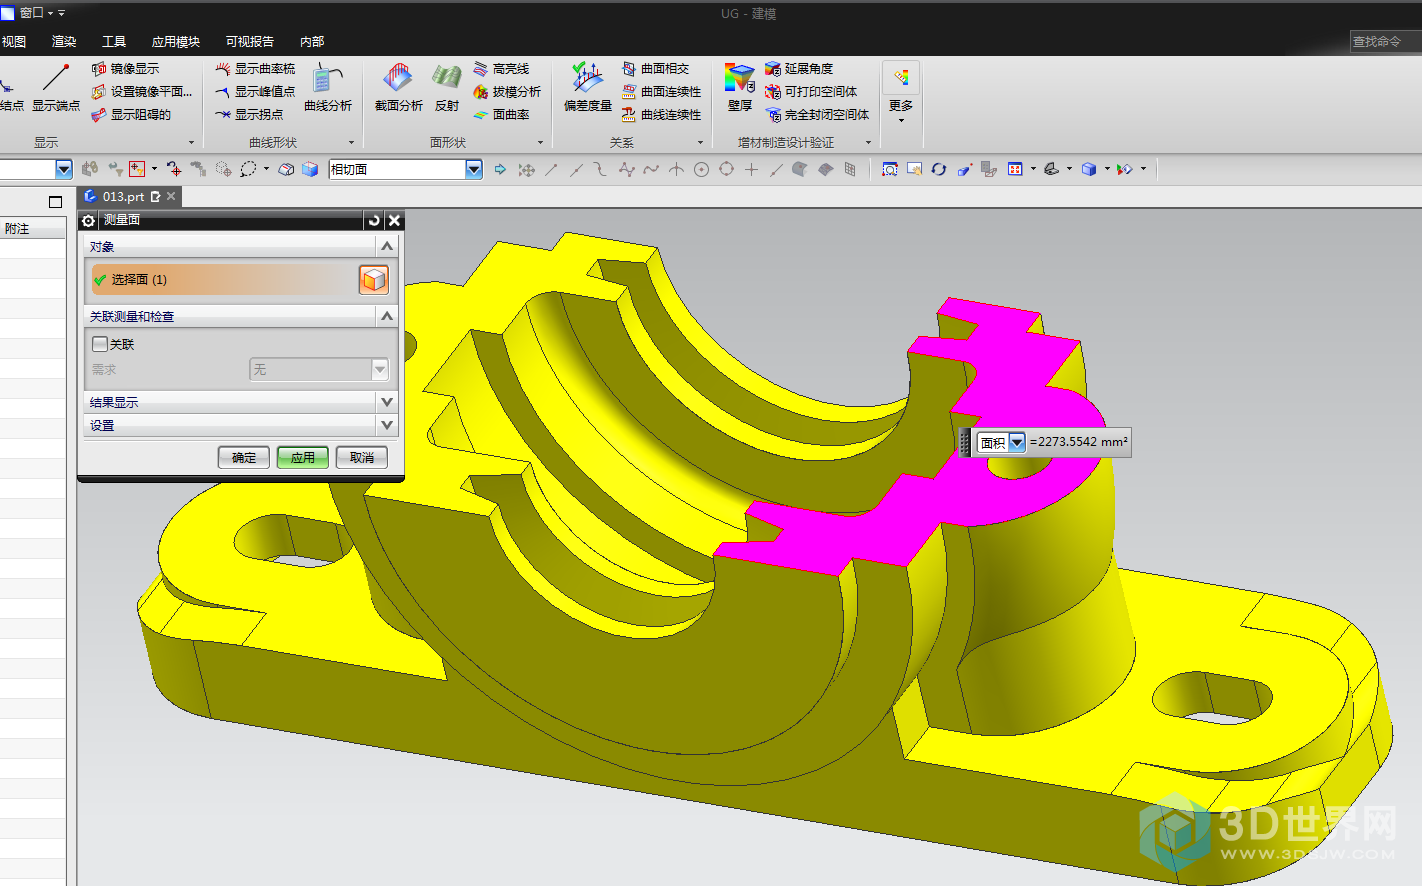
Task: Check the 关联 checkbox
Action: pyautogui.click(x=100, y=344)
